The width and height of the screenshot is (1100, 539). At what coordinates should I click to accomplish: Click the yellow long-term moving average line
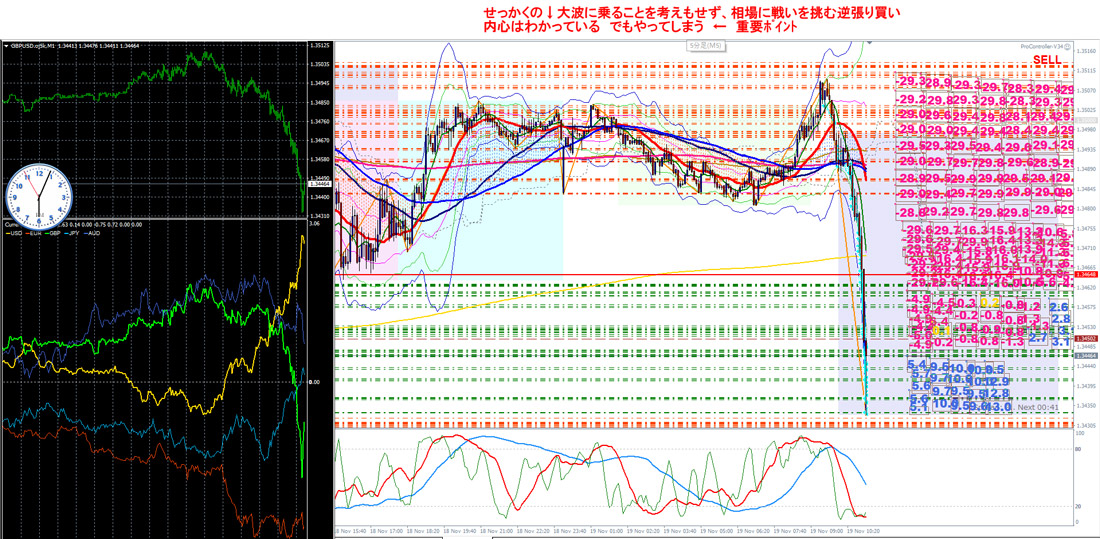pos(603,286)
